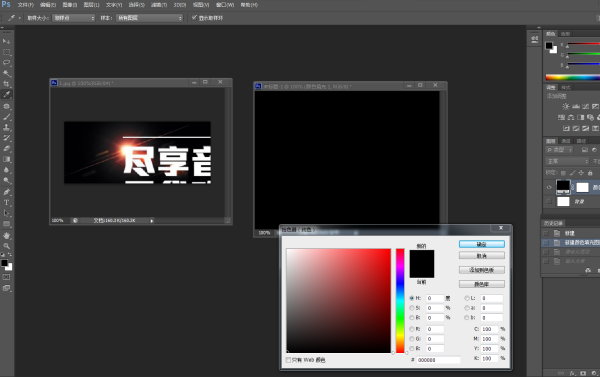The width and height of the screenshot is (600, 377).
Task: Select the Clone Stamp tool
Action: pos(7,127)
